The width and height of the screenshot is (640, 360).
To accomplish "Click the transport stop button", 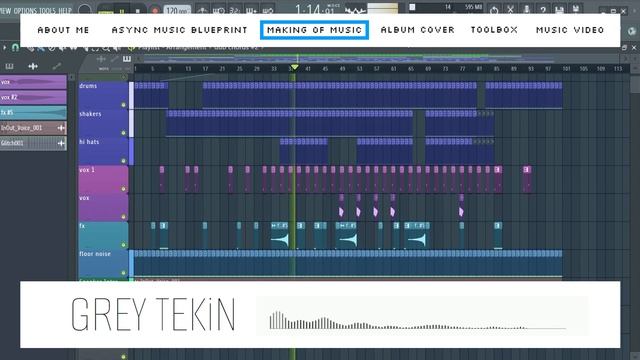I will tap(138, 11).
